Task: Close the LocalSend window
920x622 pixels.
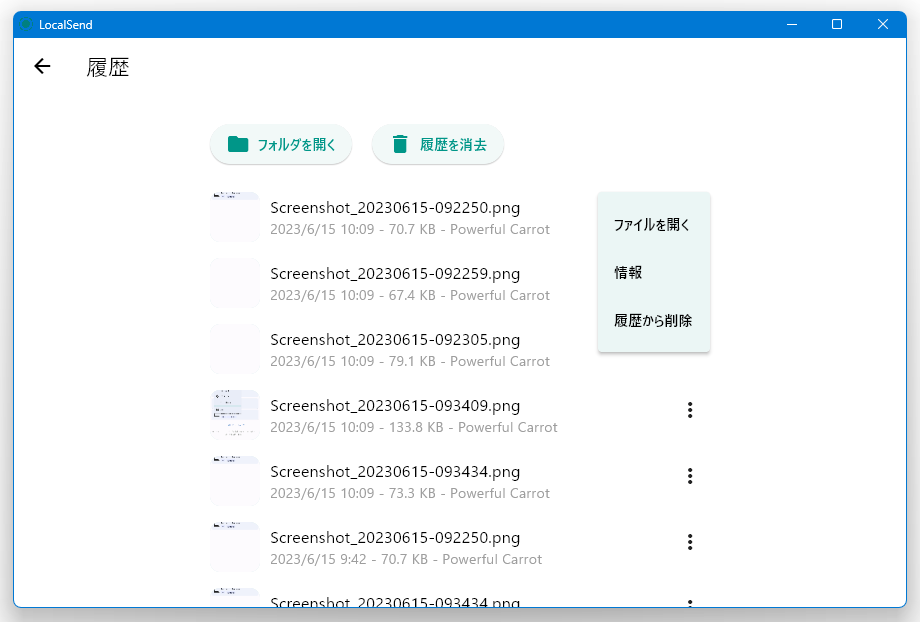Action: click(x=882, y=25)
